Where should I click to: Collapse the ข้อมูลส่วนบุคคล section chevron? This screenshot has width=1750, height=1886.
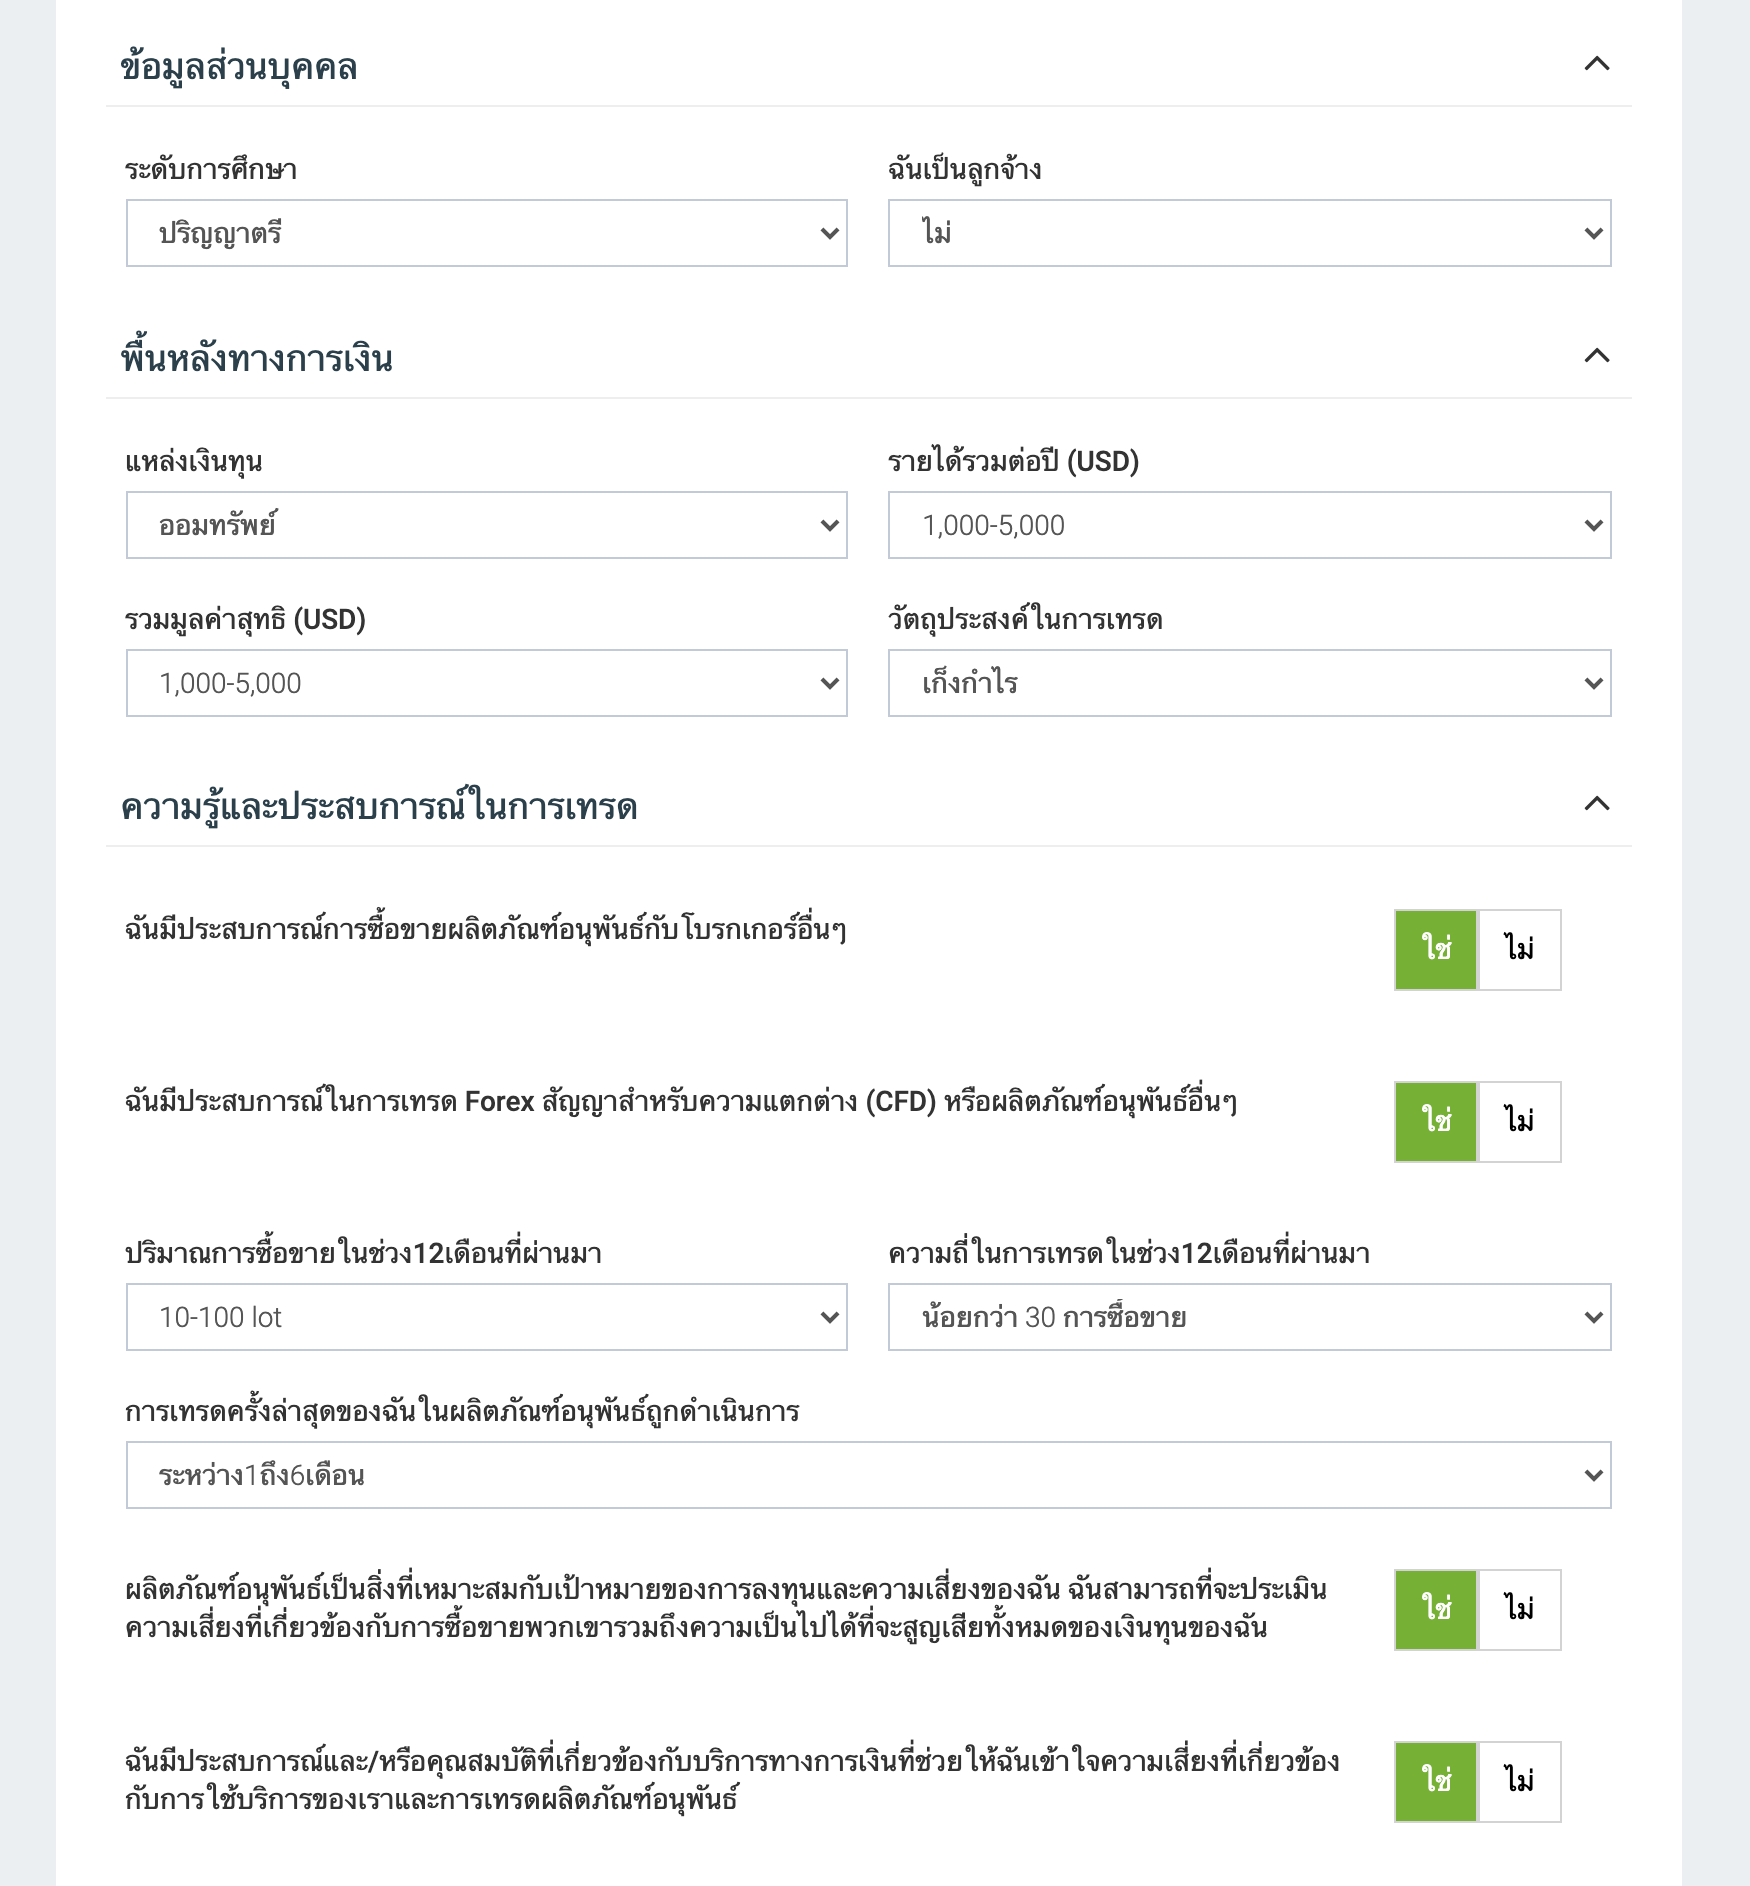point(1597,64)
